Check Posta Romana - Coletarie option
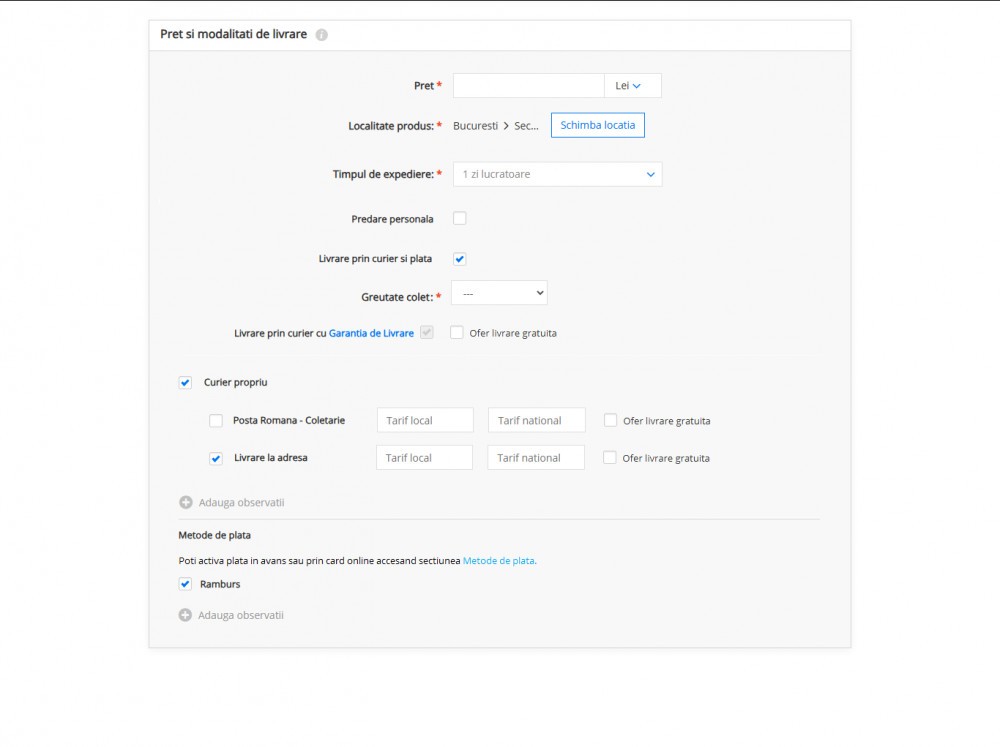1000x747 pixels. [x=216, y=420]
